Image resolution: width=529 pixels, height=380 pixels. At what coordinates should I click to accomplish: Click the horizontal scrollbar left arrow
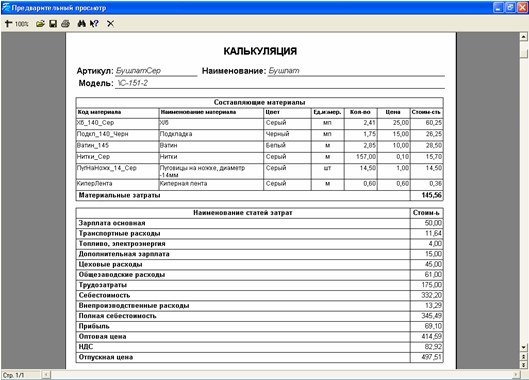click(x=46, y=374)
